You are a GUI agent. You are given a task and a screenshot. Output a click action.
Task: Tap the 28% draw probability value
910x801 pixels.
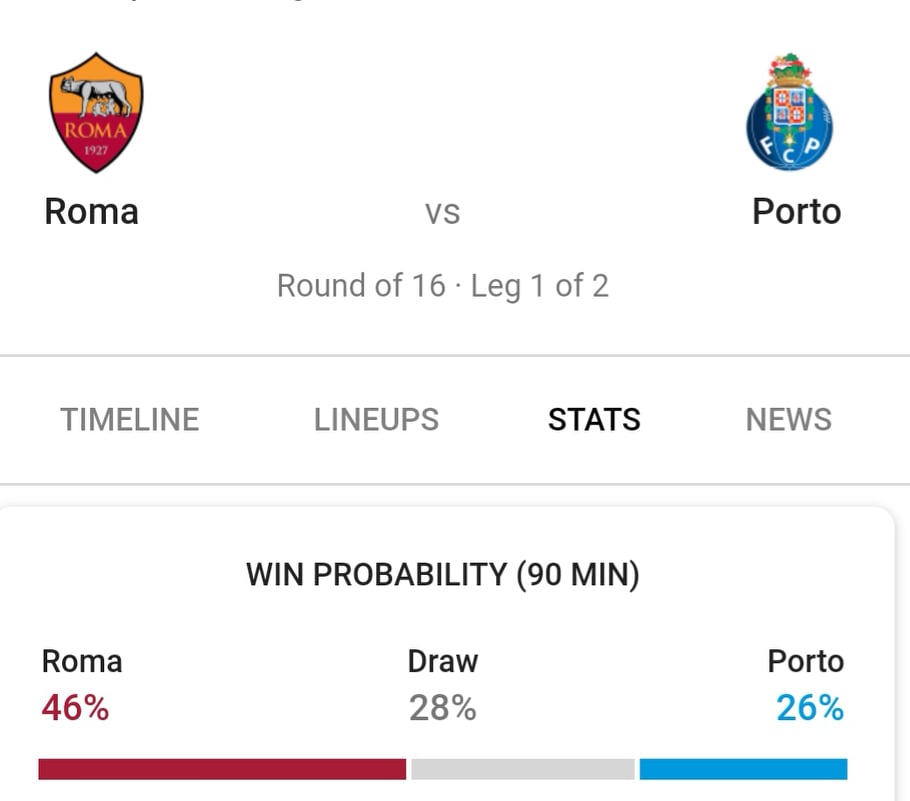(x=442, y=708)
